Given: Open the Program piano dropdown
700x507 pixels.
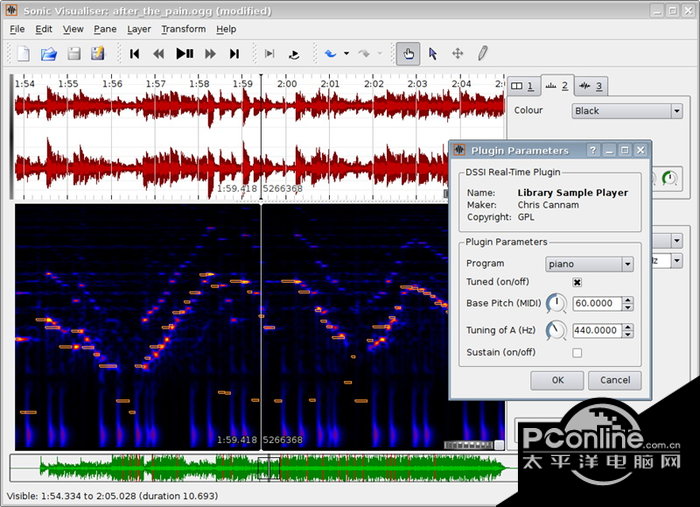Looking at the screenshot, I should 589,264.
